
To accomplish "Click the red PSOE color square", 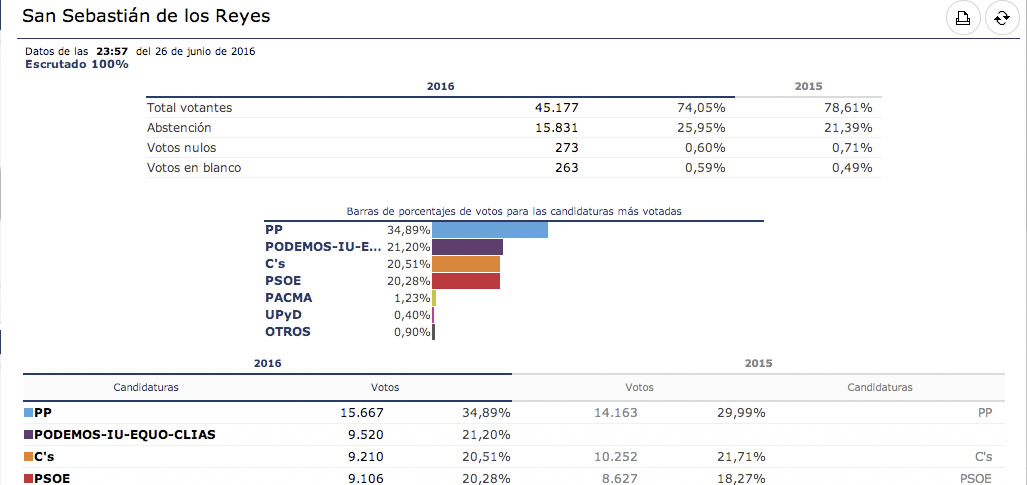I will [28, 479].
